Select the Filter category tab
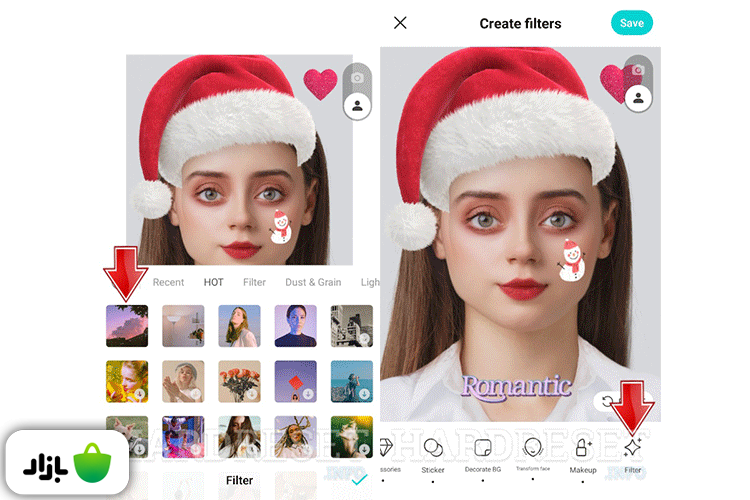The image size is (750, 500). (254, 283)
